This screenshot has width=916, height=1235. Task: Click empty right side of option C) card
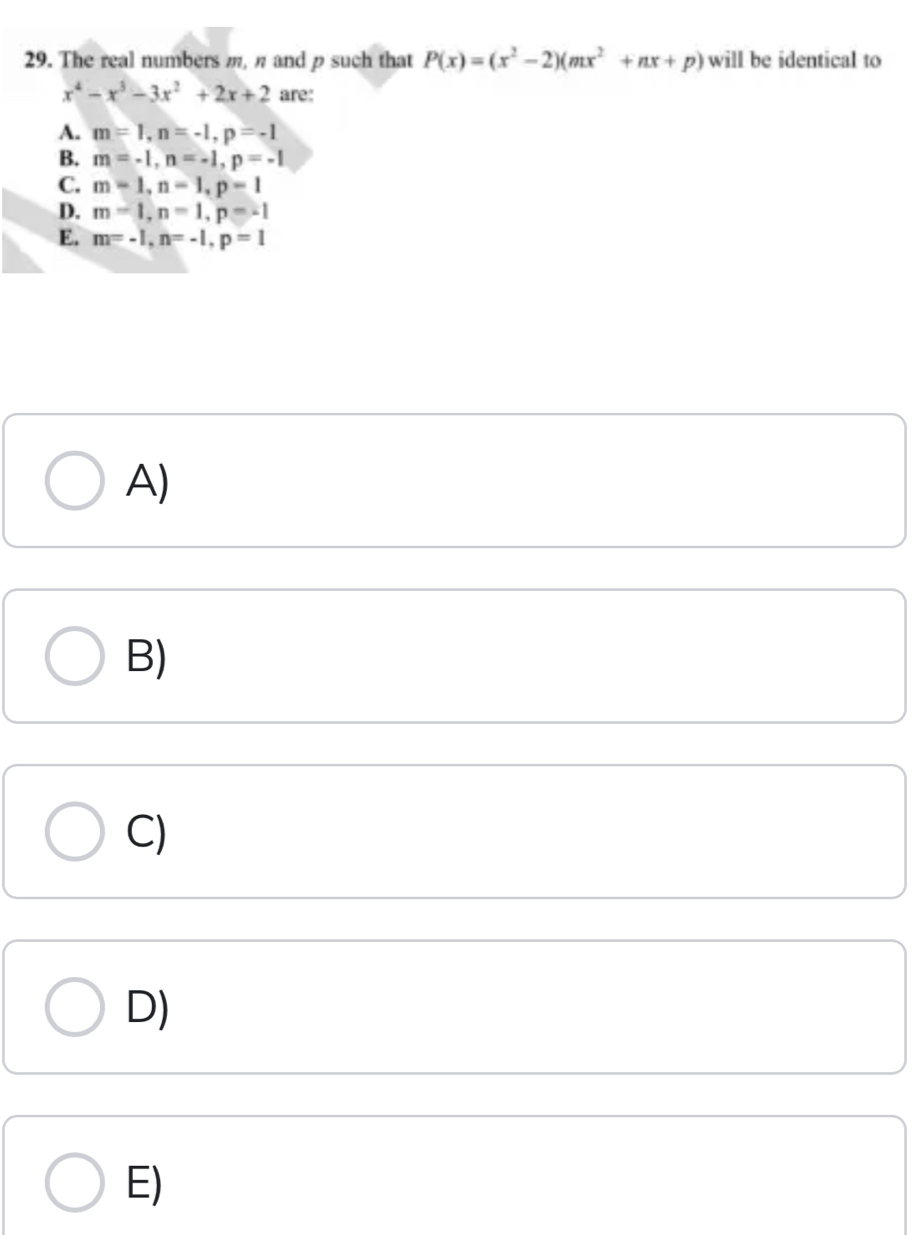click(600, 832)
